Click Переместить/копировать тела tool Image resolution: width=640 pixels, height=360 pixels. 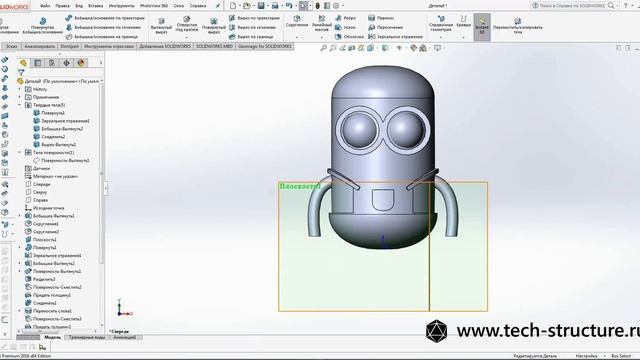pyautogui.click(x=518, y=25)
